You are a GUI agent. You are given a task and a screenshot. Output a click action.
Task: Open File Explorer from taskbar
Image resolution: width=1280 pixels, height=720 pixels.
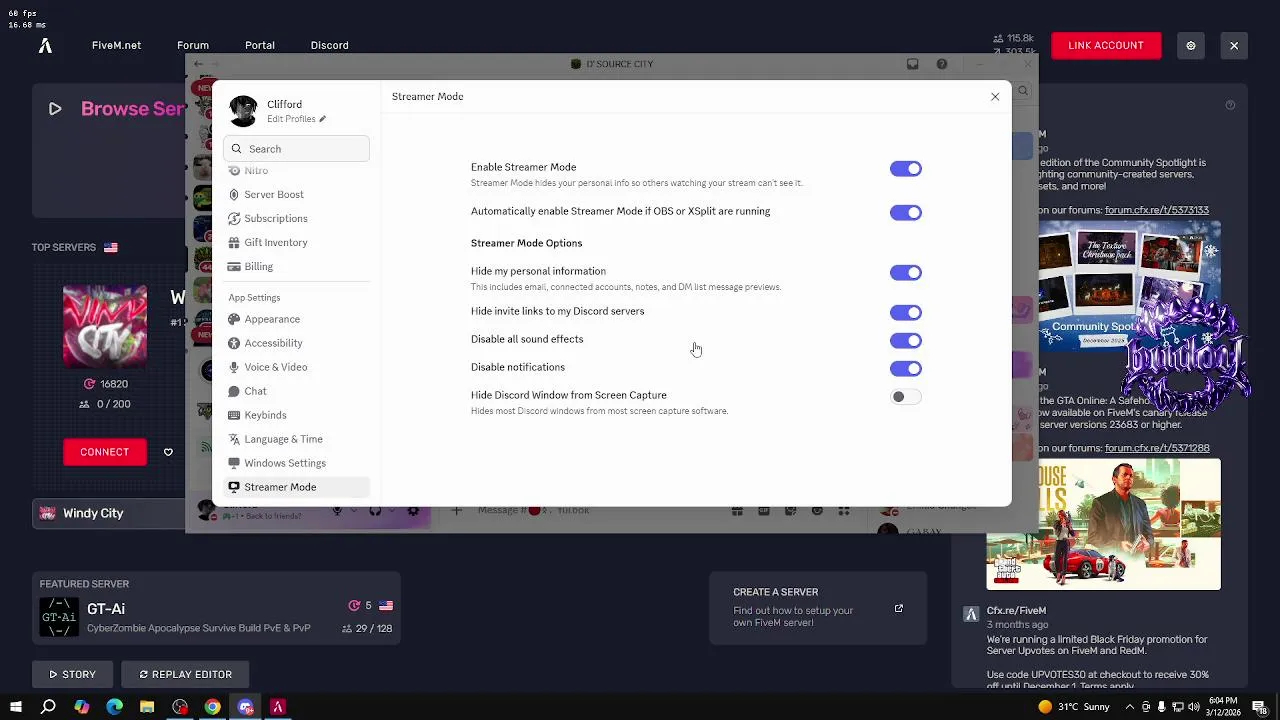pos(147,707)
